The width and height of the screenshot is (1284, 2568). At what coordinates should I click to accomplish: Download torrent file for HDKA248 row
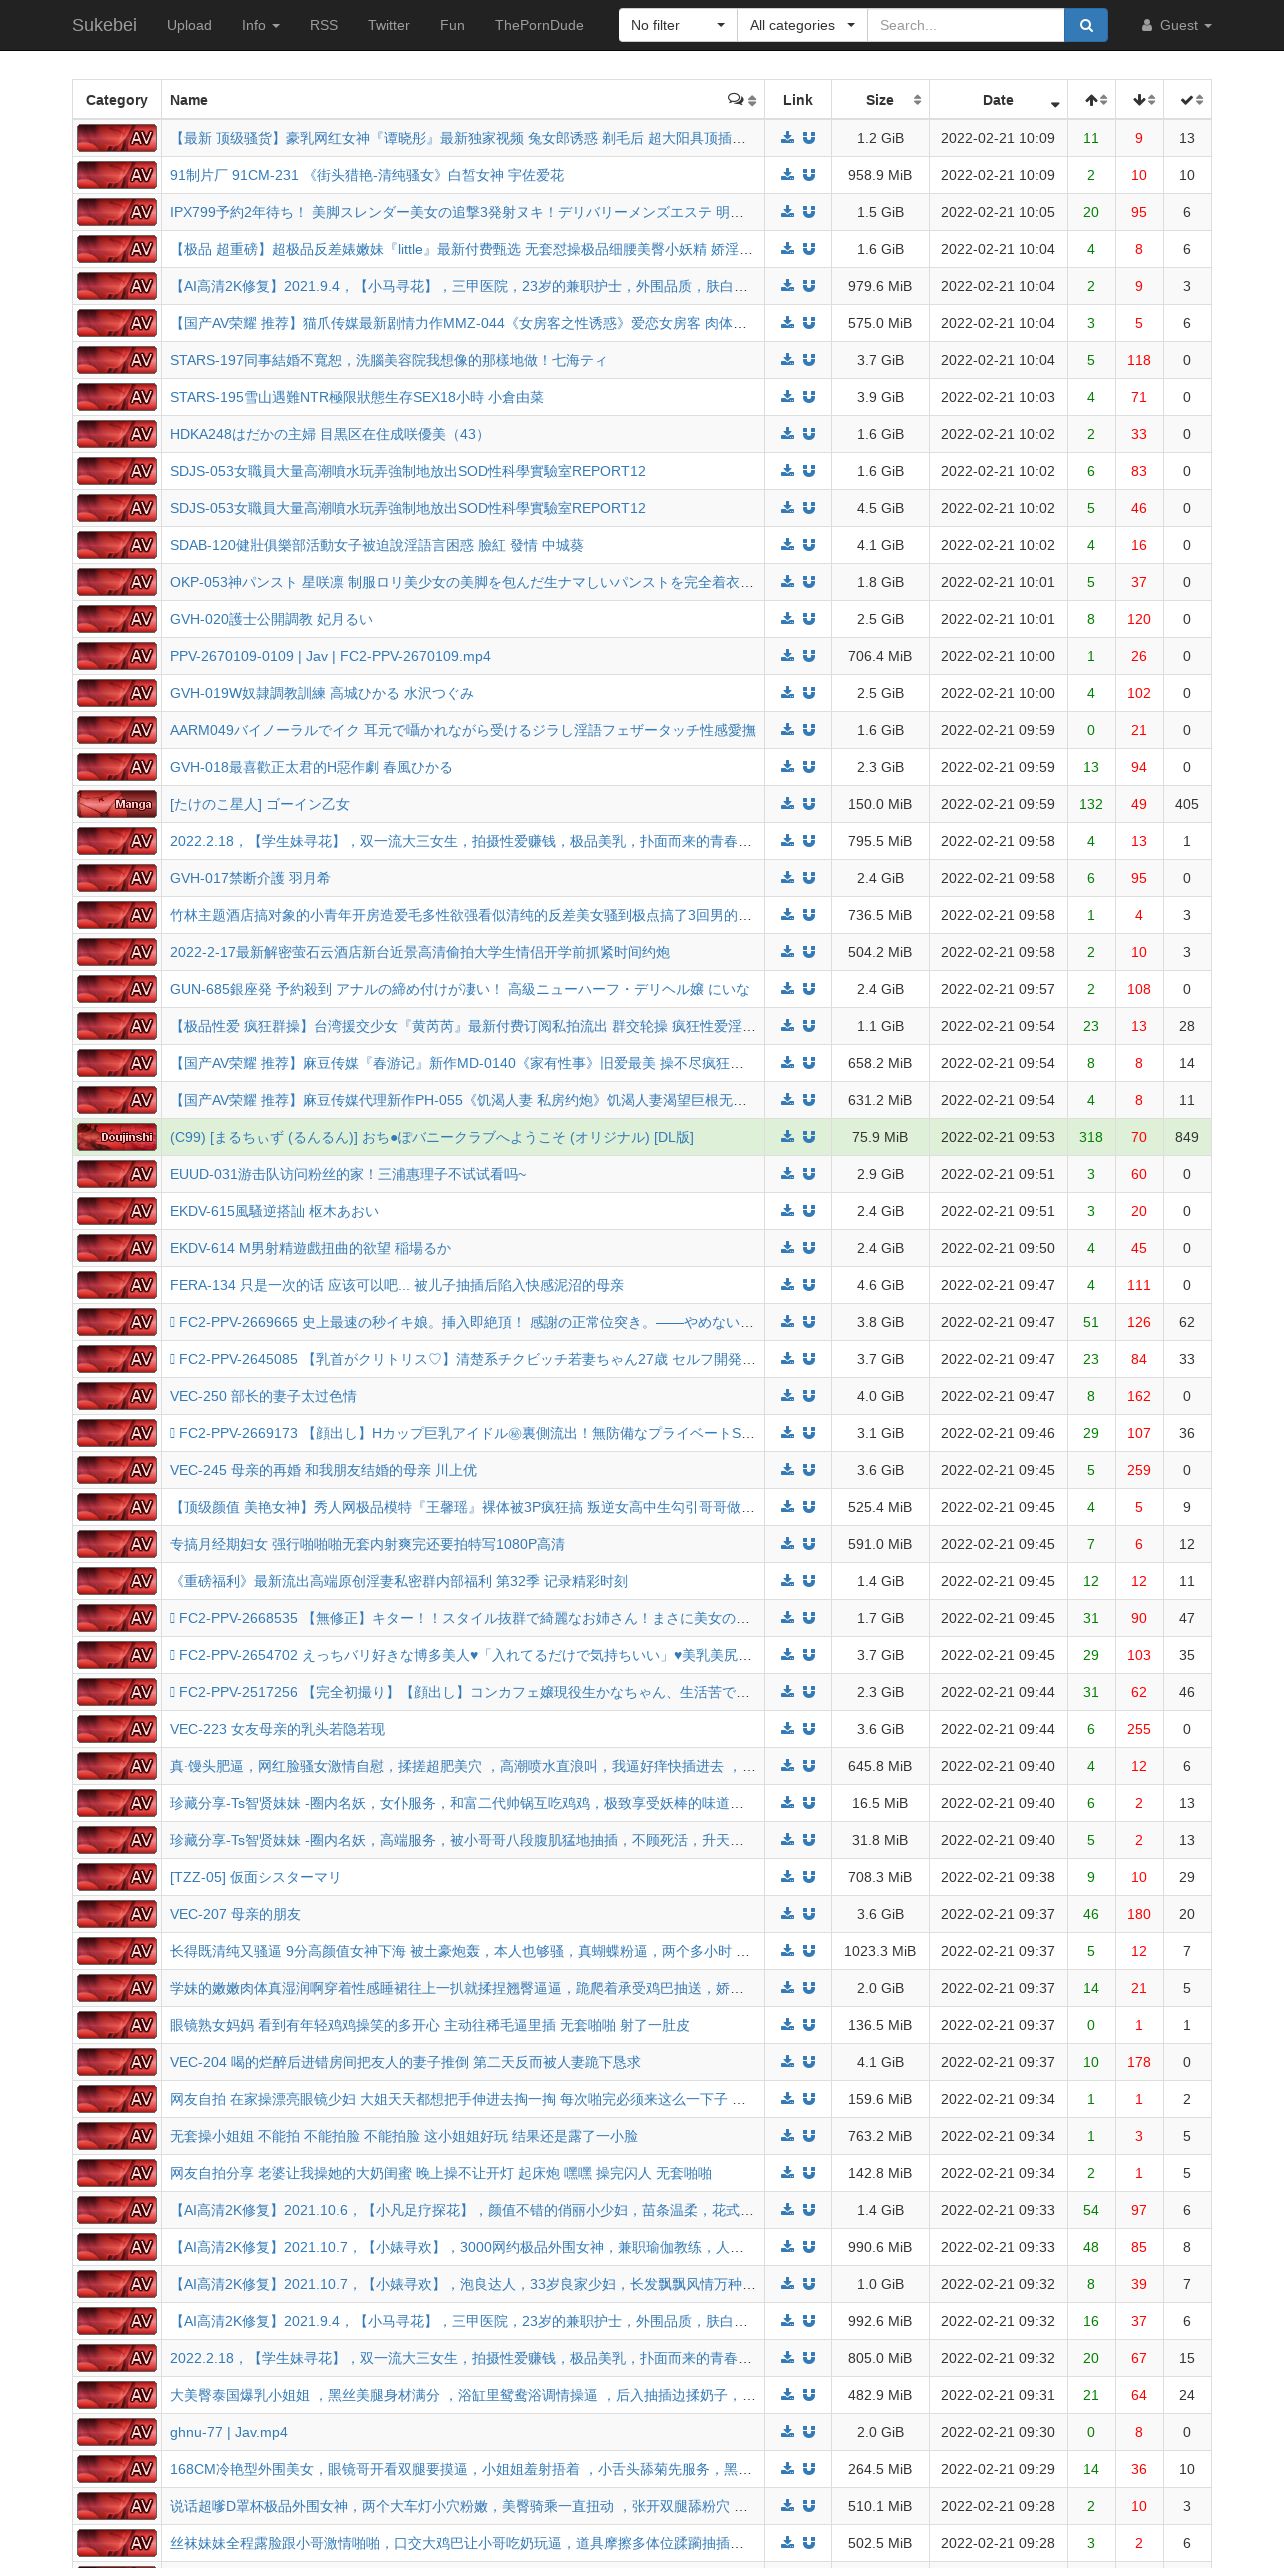[787, 434]
